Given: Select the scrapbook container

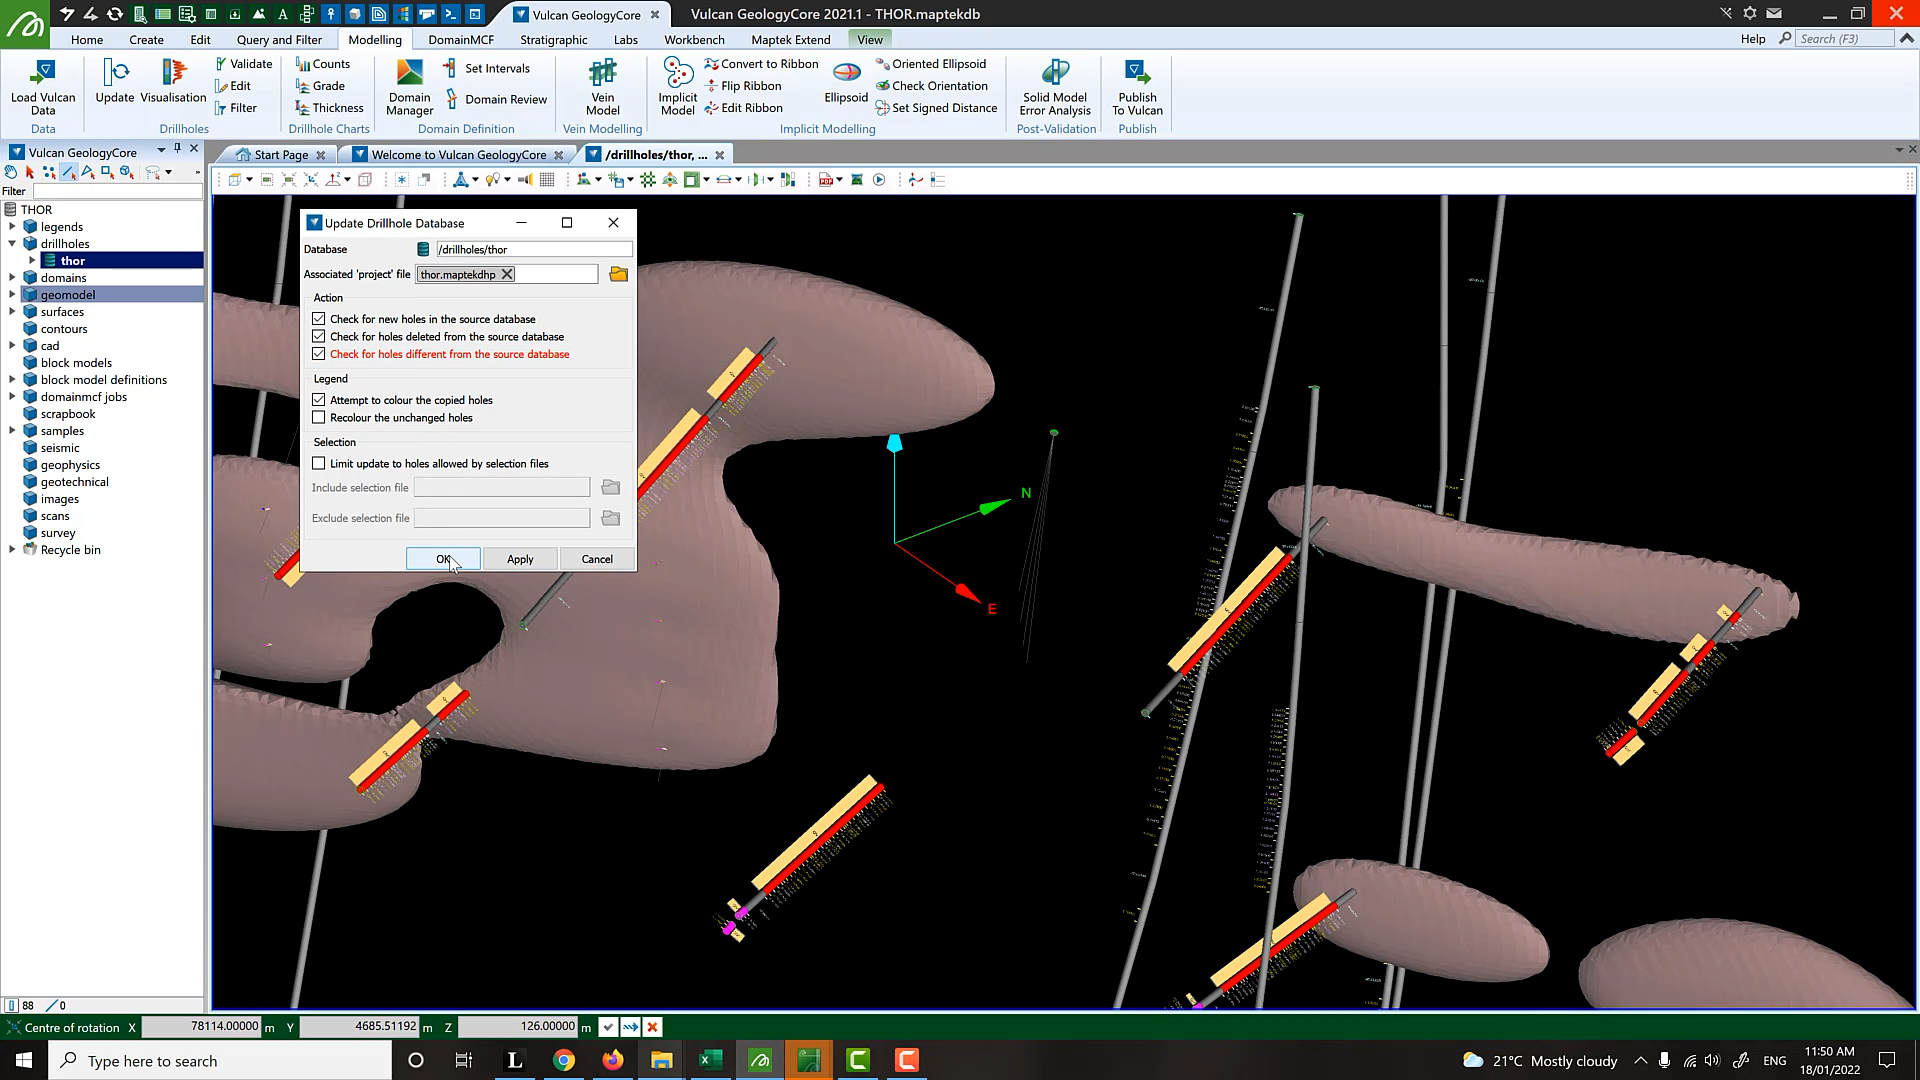Looking at the screenshot, I should (x=68, y=414).
